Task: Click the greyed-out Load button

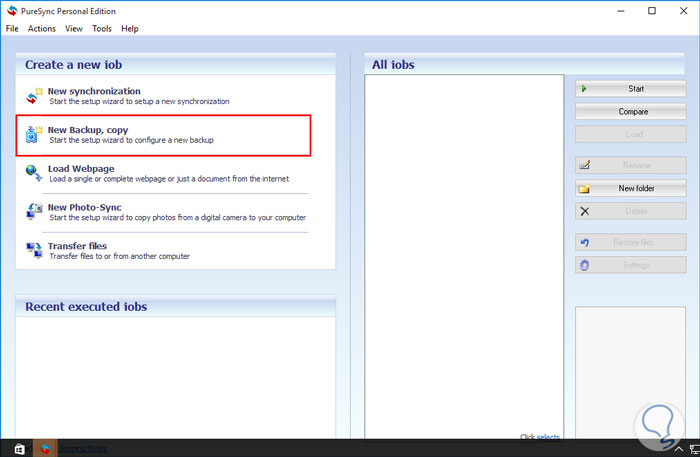Action: (630, 134)
